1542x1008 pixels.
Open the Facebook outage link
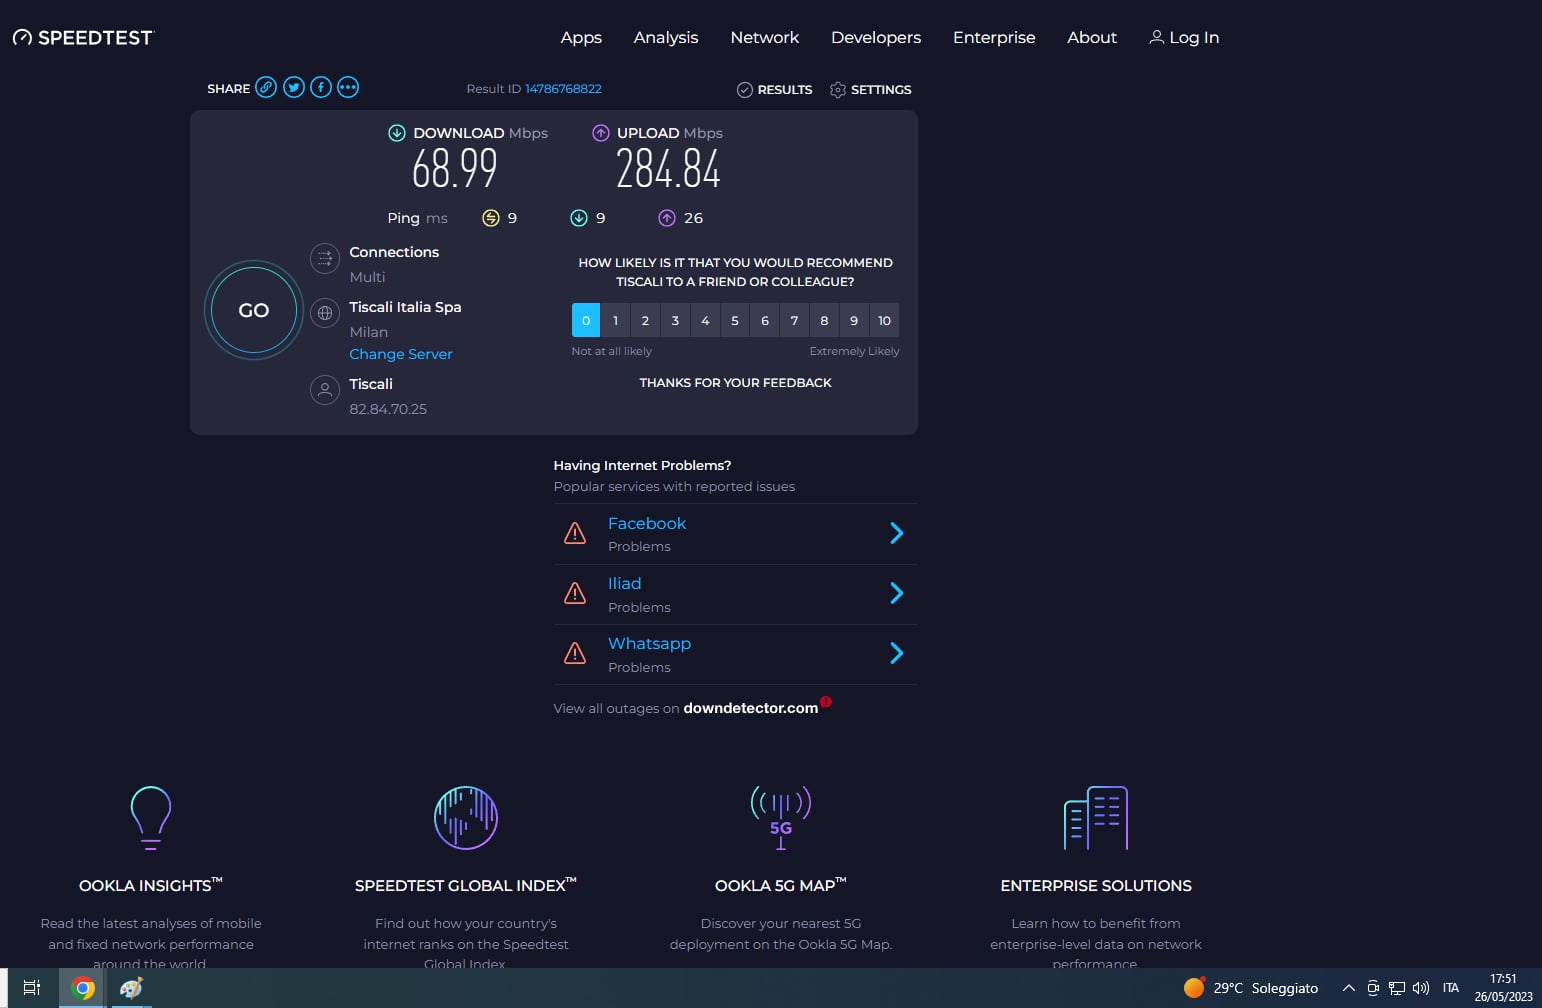647,523
